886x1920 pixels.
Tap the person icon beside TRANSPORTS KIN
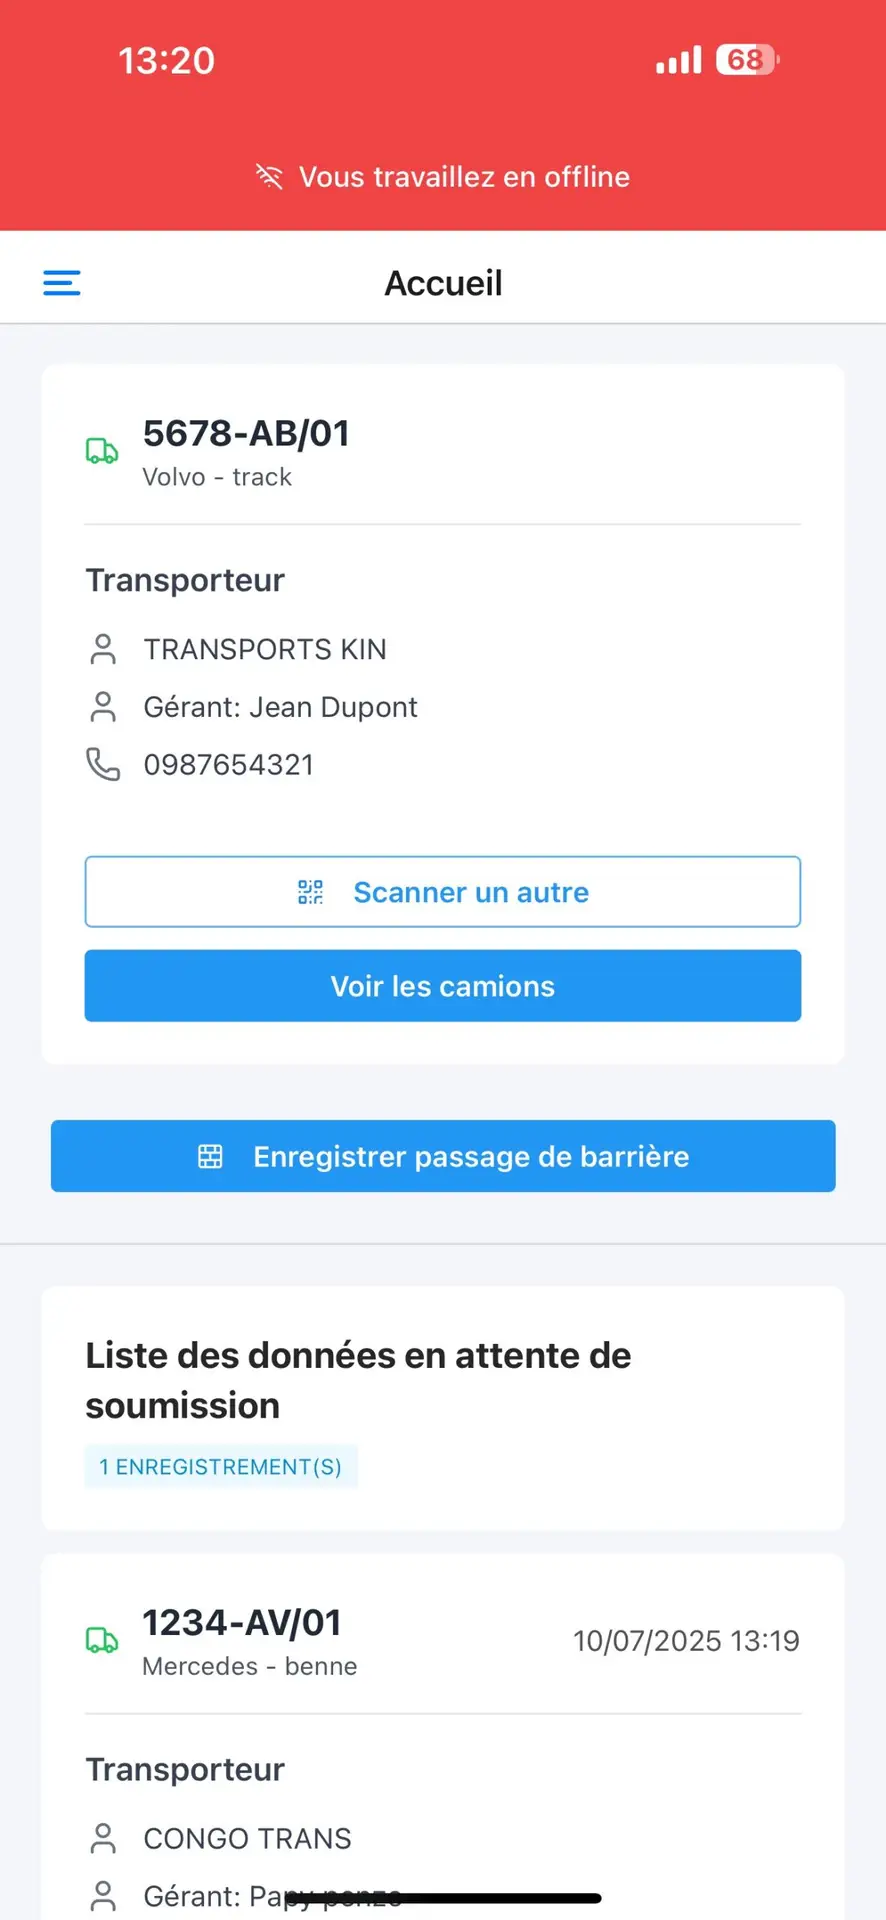click(103, 649)
